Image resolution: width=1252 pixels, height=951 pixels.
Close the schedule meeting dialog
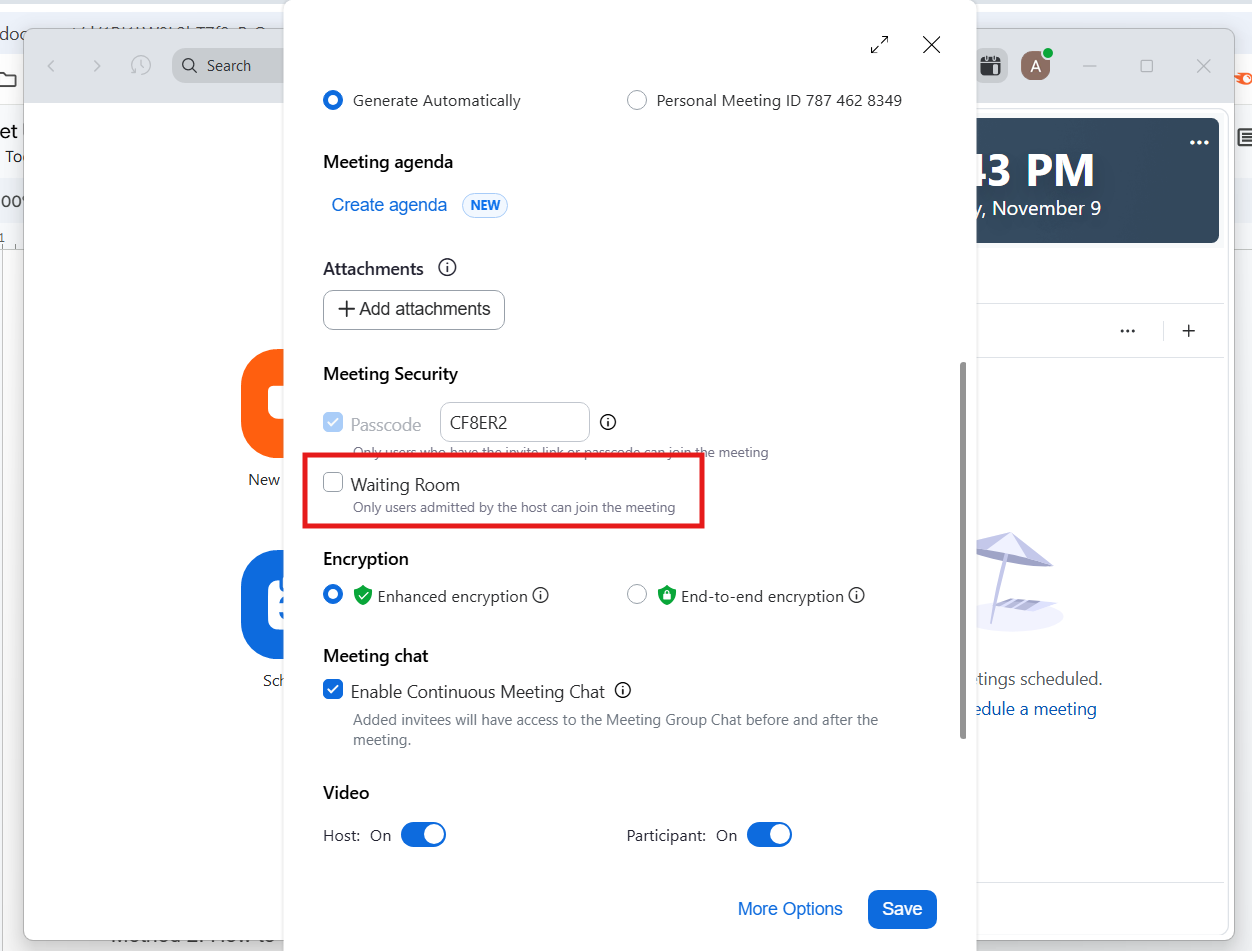[x=931, y=45]
